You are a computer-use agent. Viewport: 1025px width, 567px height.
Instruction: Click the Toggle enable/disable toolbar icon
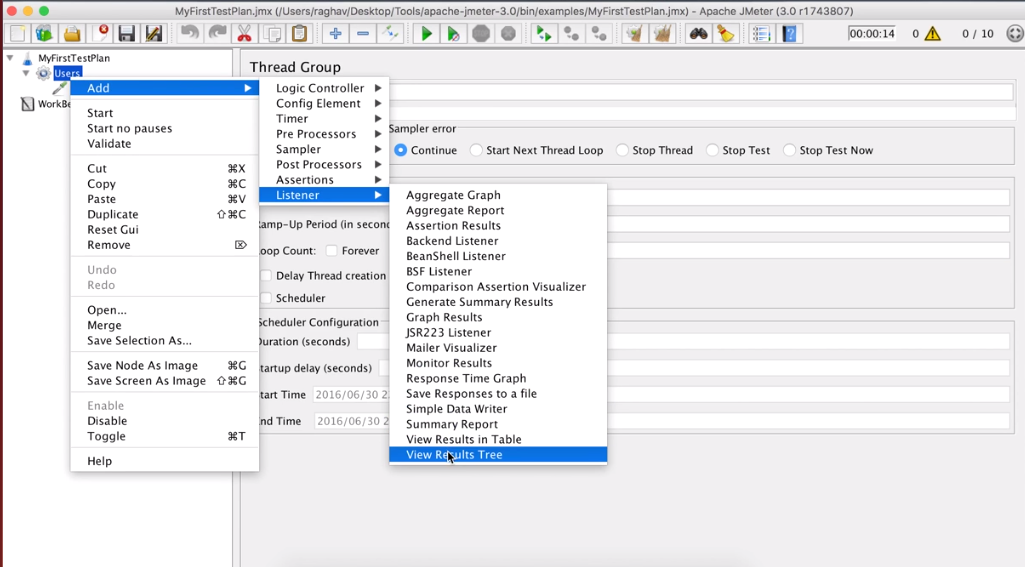pyautogui.click(x=390, y=33)
